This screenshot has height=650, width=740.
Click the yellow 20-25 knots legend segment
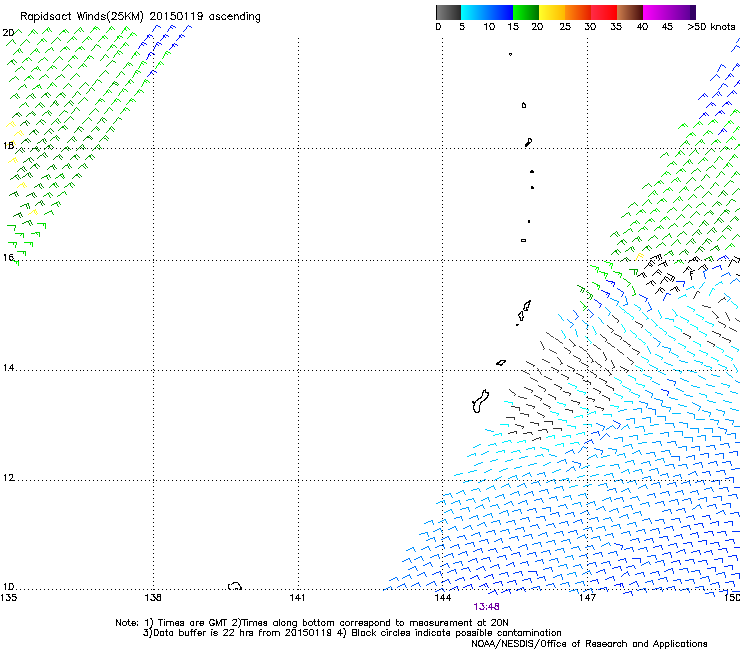pyautogui.click(x=552, y=12)
